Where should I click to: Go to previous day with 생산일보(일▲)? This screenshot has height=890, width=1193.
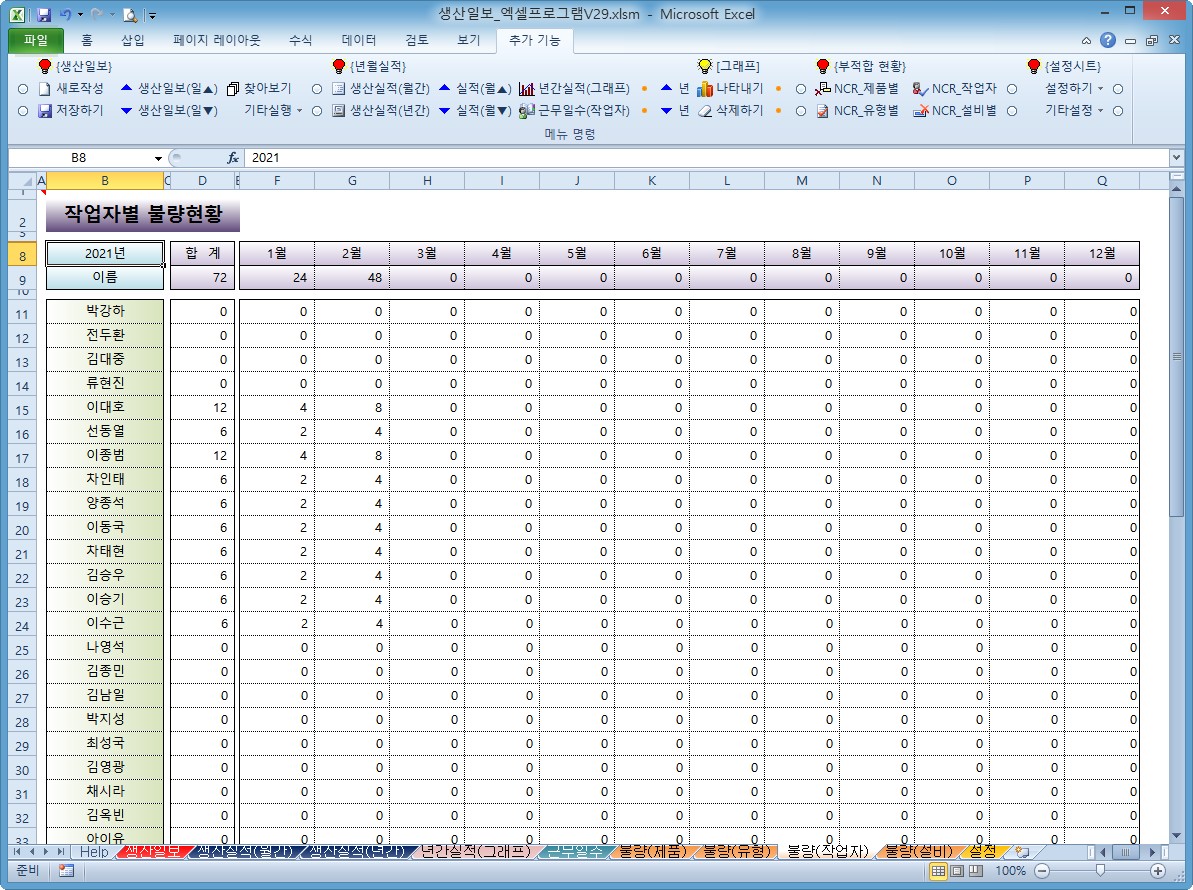[x=169, y=89]
